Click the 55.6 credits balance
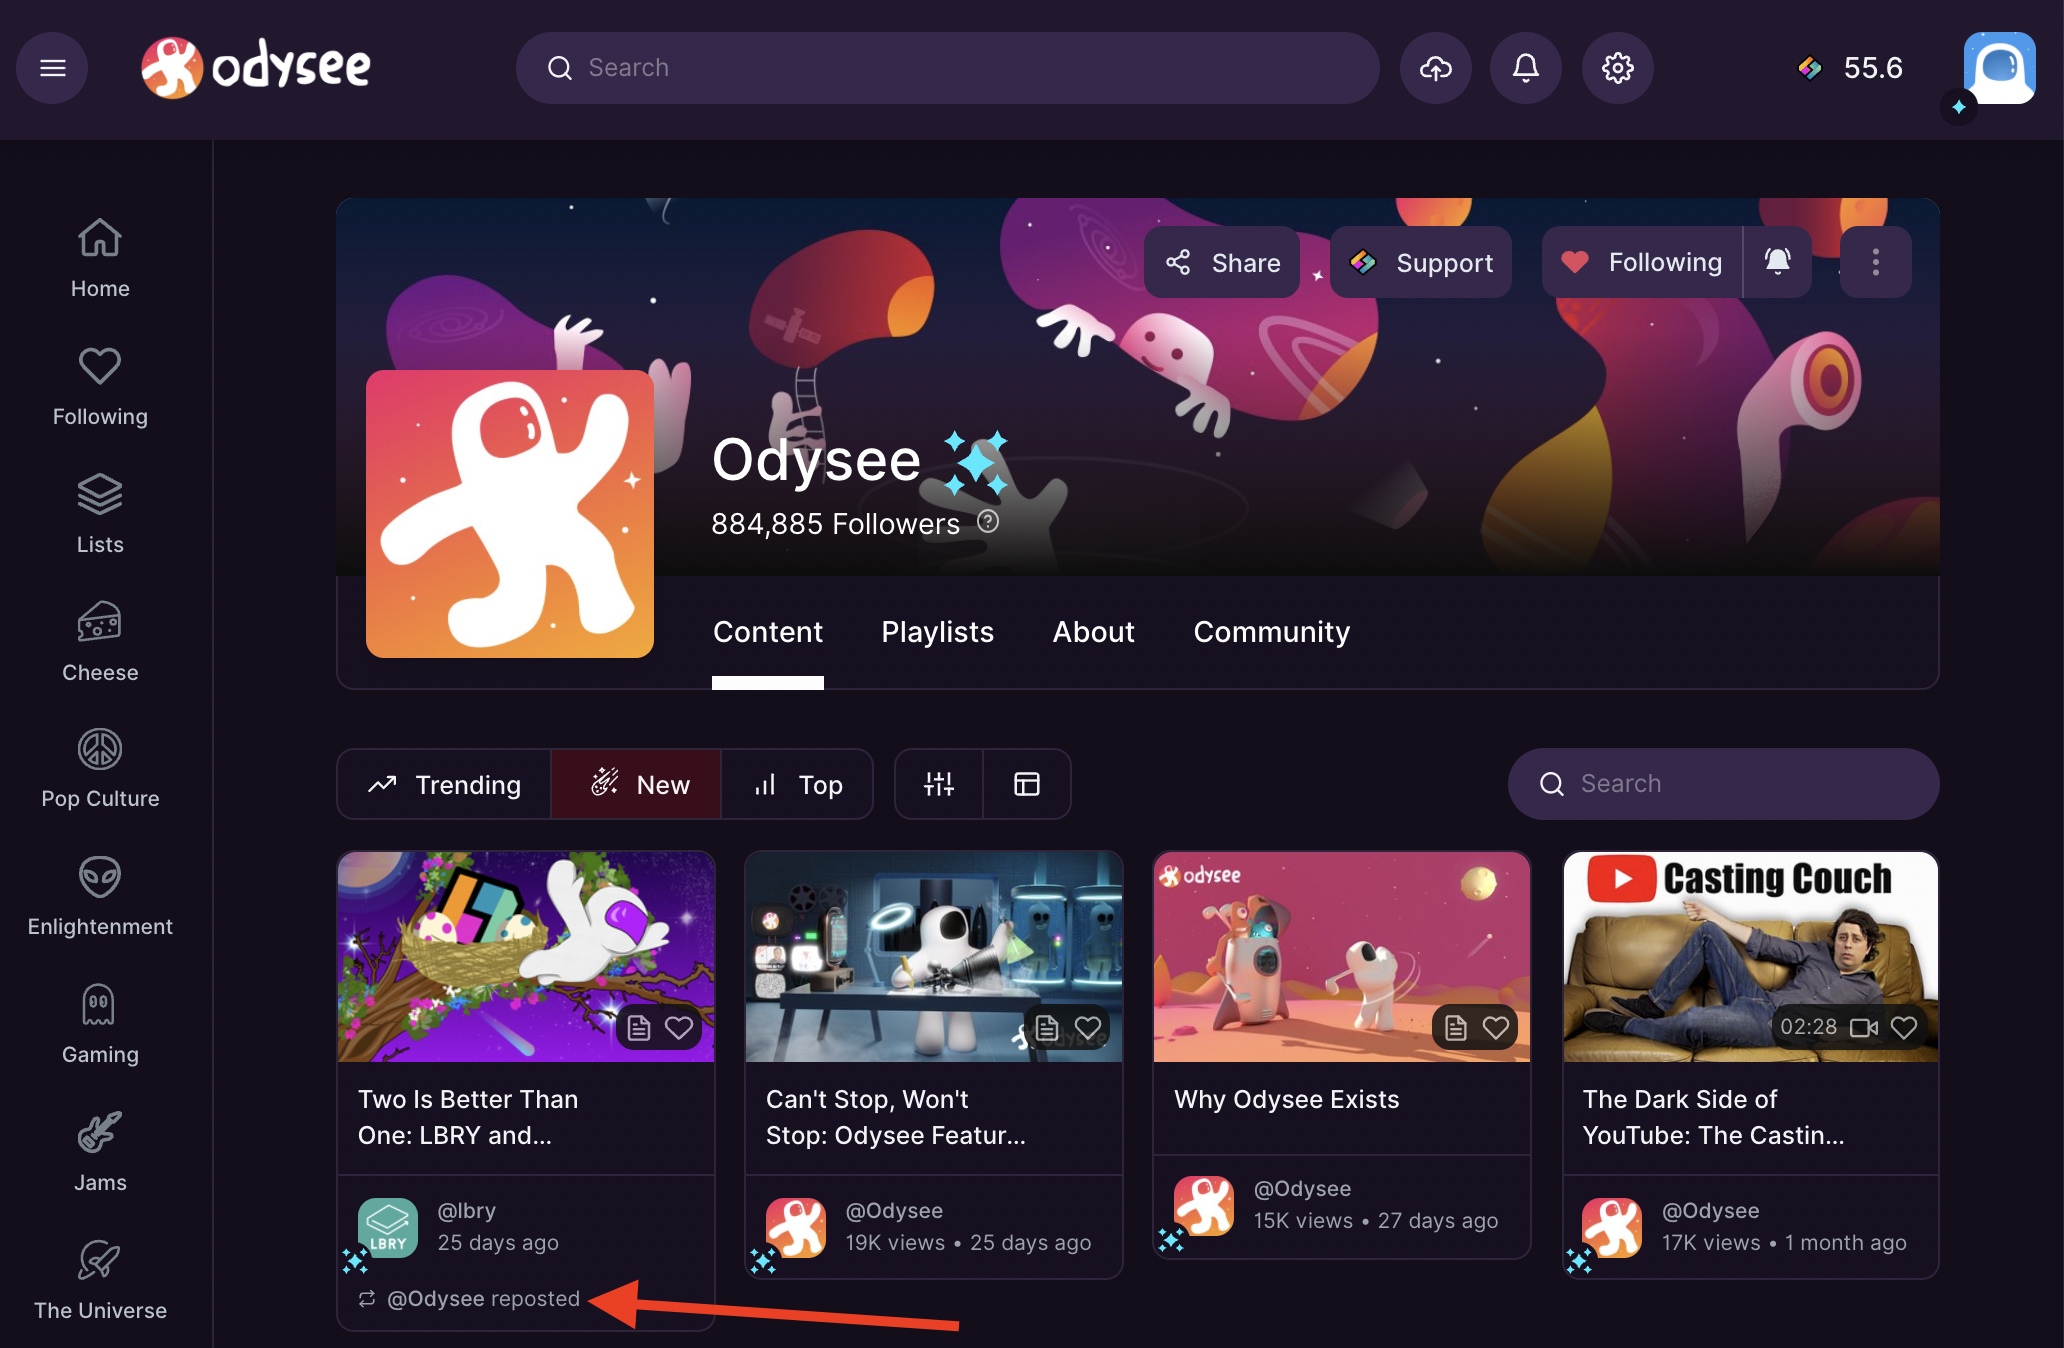Image resolution: width=2064 pixels, height=1348 pixels. [1851, 68]
